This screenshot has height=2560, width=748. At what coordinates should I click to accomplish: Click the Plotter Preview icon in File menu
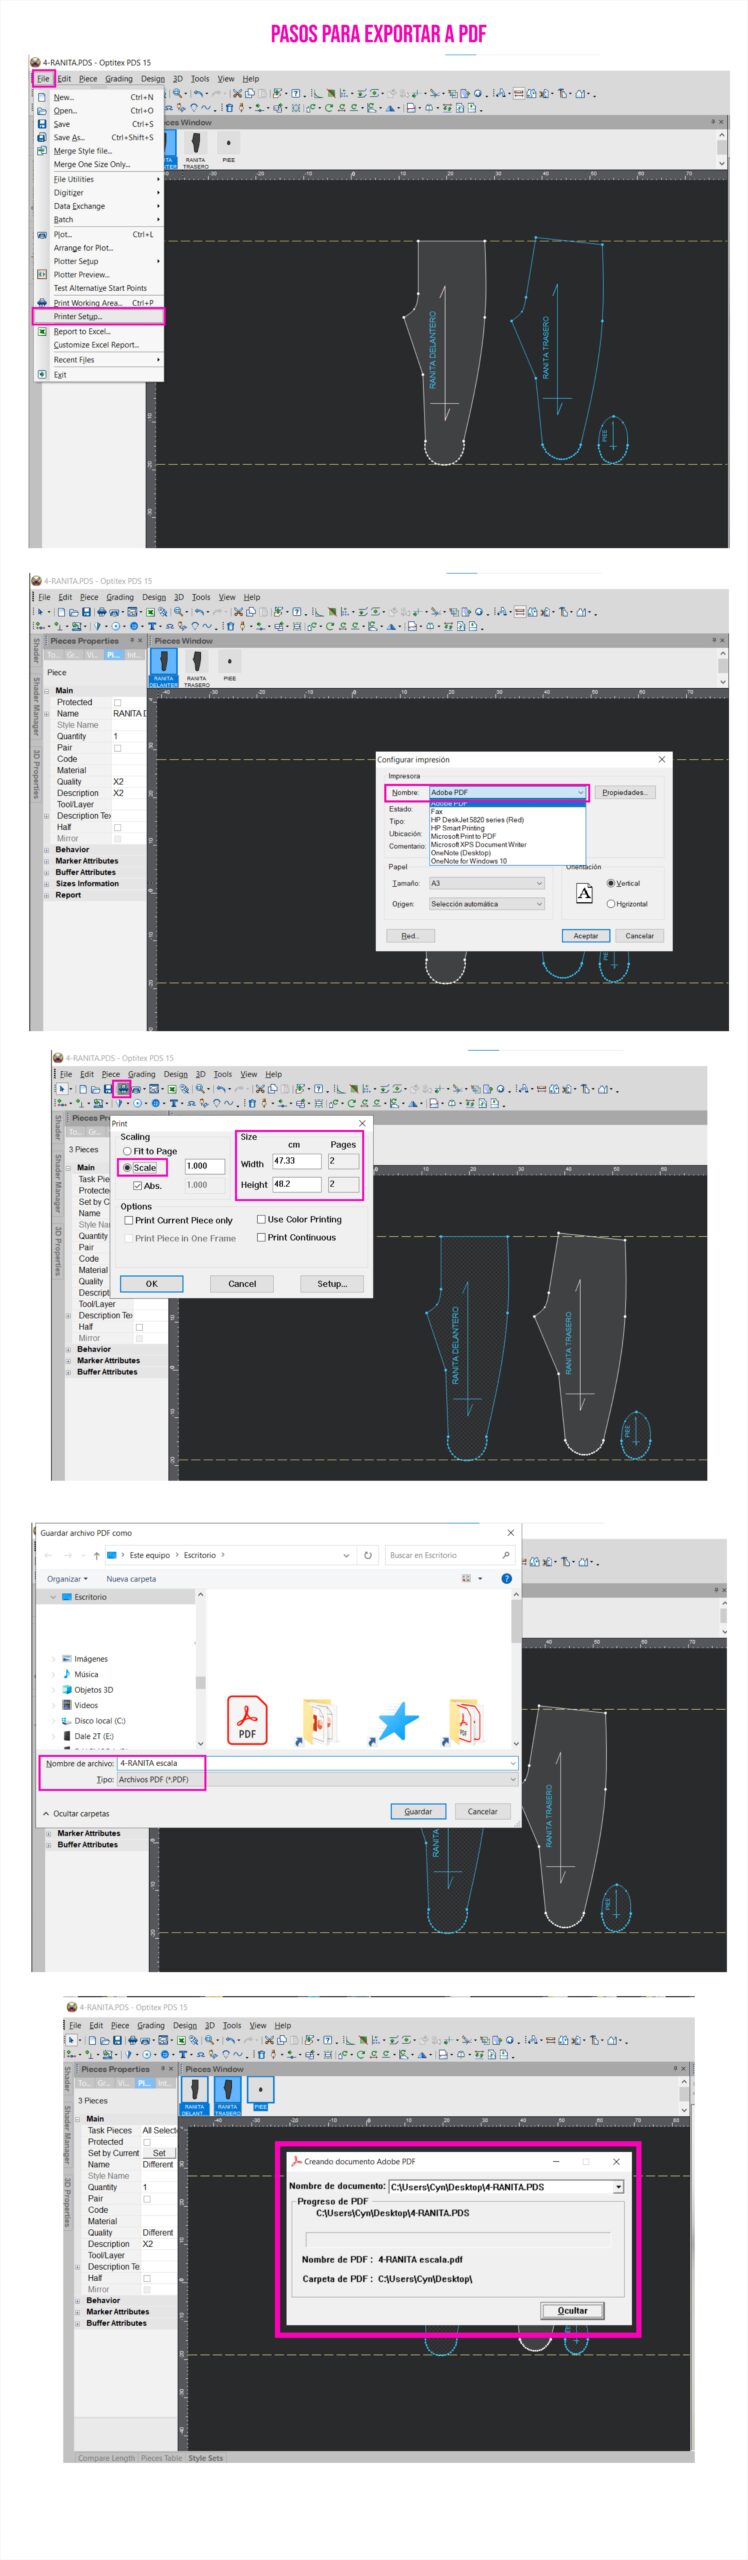click(x=41, y=274)
